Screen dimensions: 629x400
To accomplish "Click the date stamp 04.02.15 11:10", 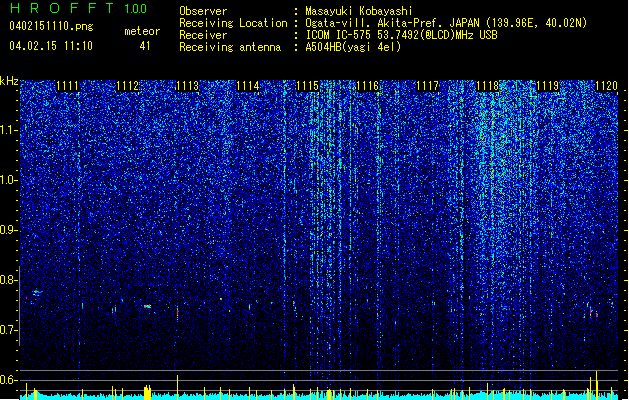I will [51, 46].
